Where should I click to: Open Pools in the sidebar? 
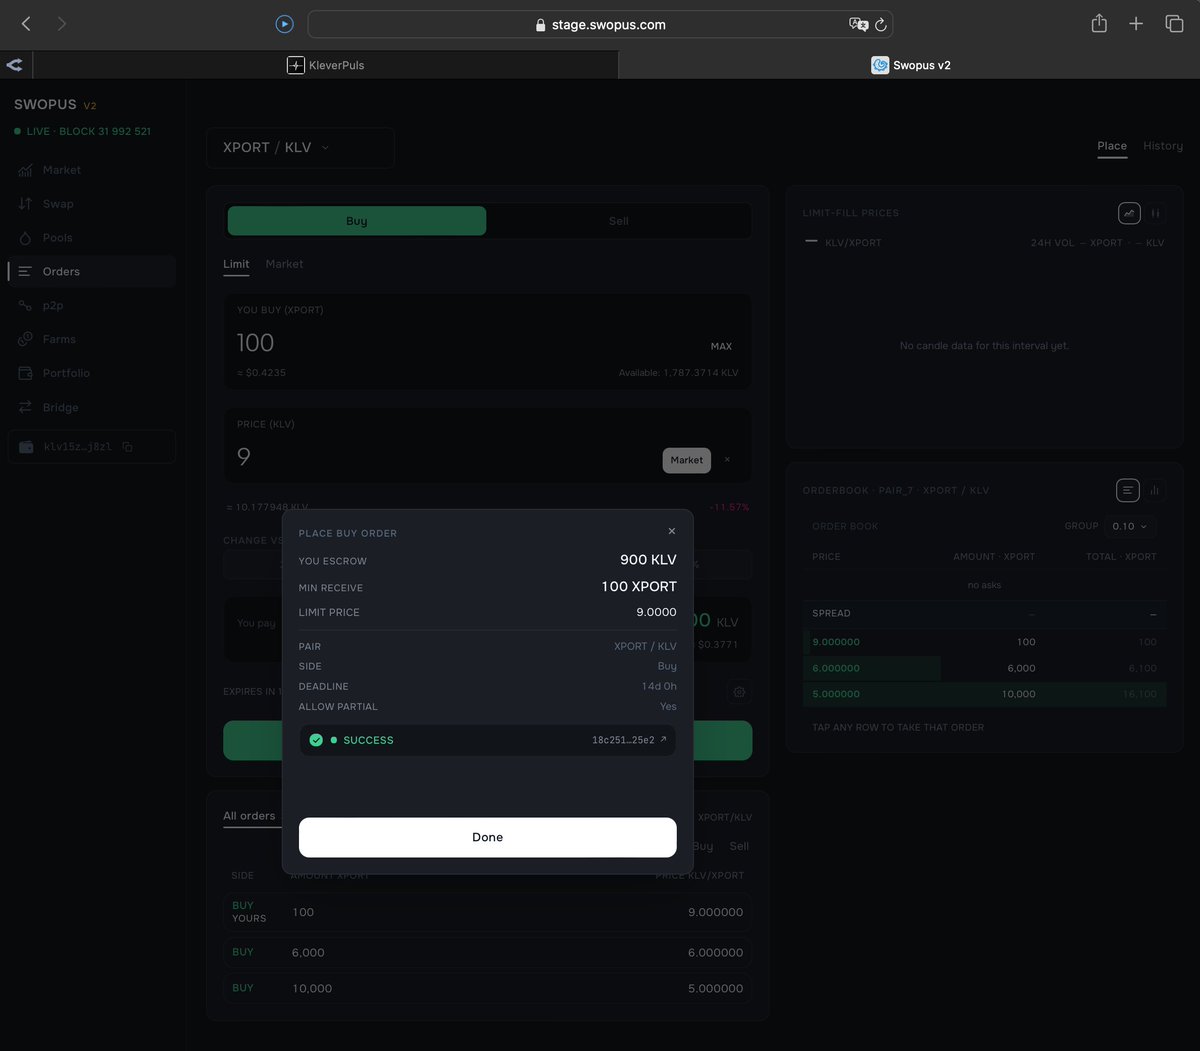tap(92, 238)
